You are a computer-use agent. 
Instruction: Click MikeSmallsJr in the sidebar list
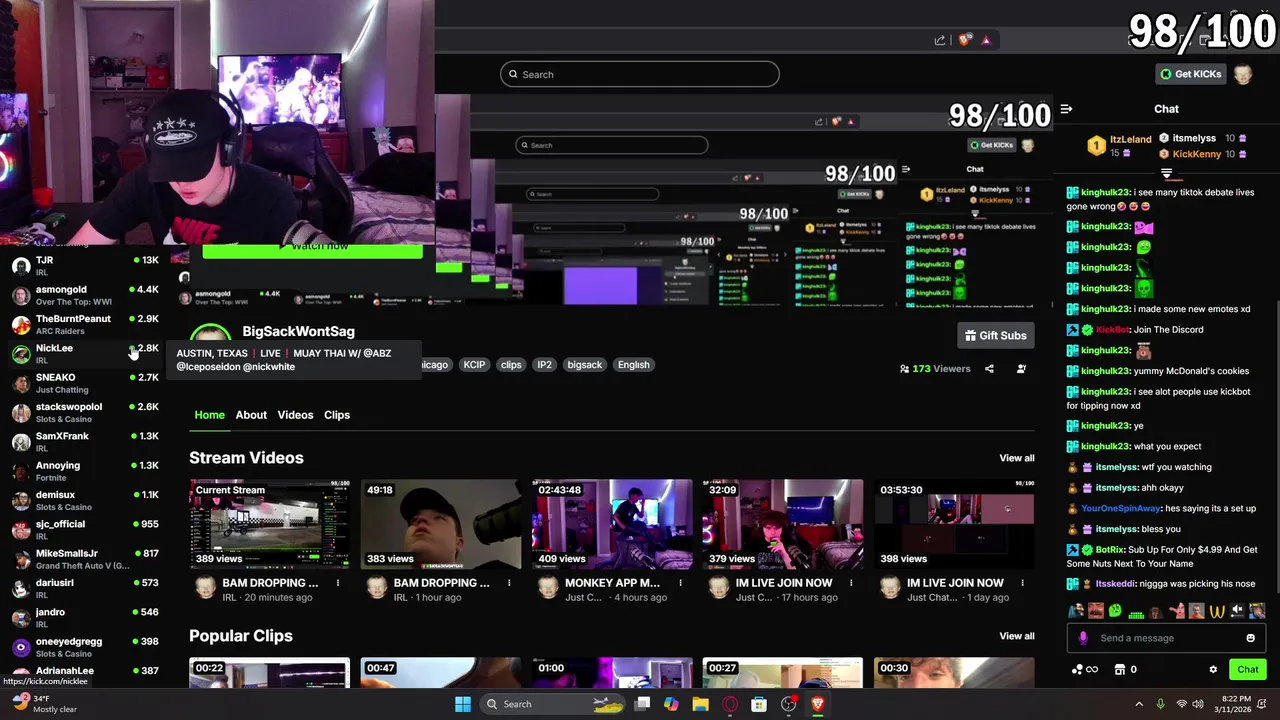85,559
